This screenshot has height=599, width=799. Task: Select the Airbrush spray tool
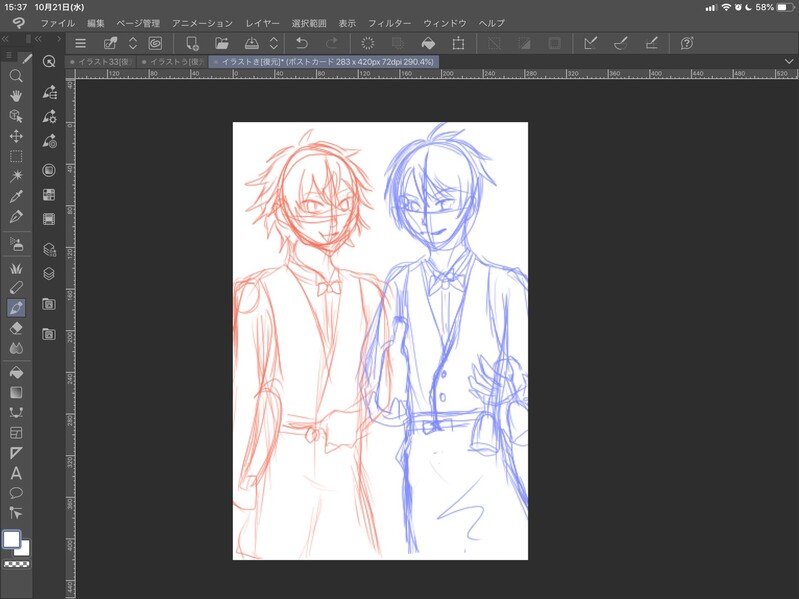pyautogui.click(x=16, y=245)
